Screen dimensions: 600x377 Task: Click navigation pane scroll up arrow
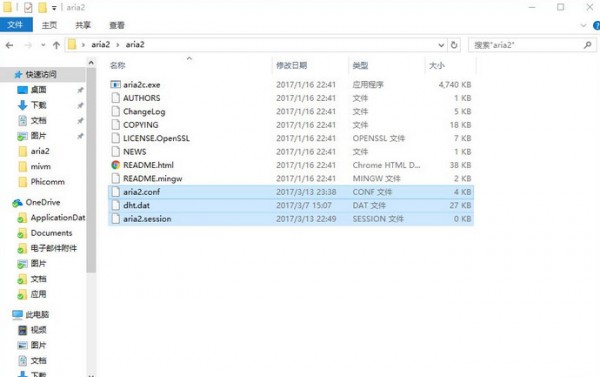(x=91, y=62)
